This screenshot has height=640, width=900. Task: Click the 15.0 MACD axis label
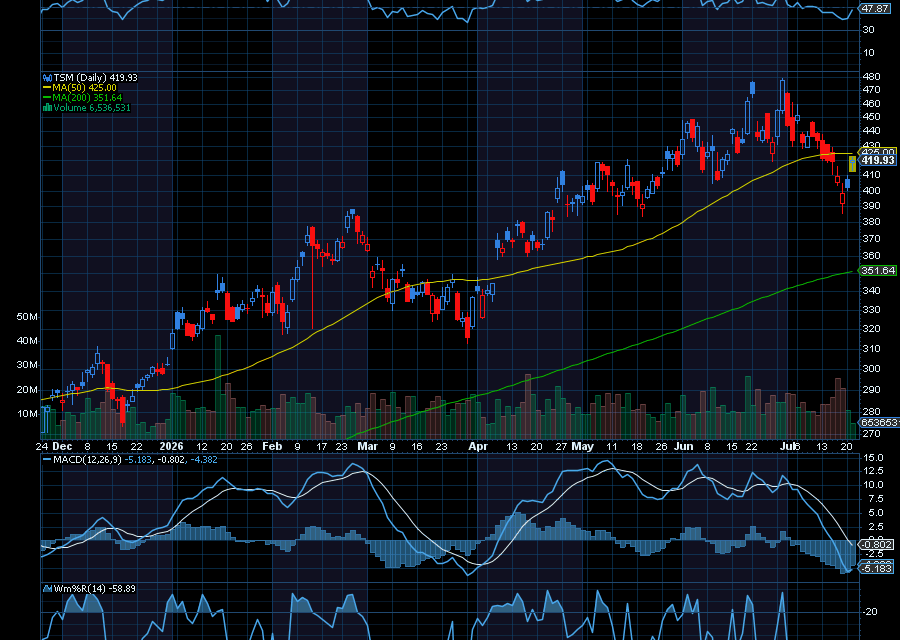[872, 457]
